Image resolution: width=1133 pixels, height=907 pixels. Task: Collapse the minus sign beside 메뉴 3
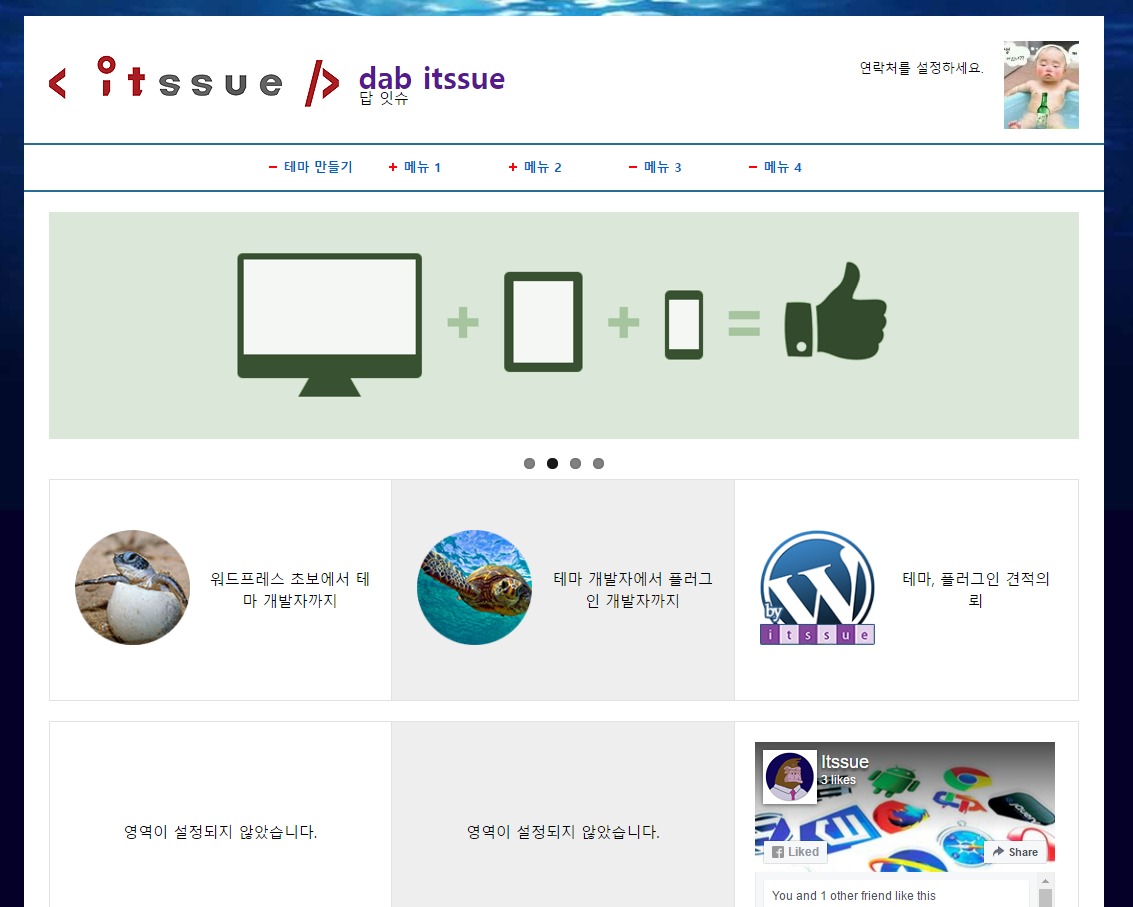pos(632,167)
